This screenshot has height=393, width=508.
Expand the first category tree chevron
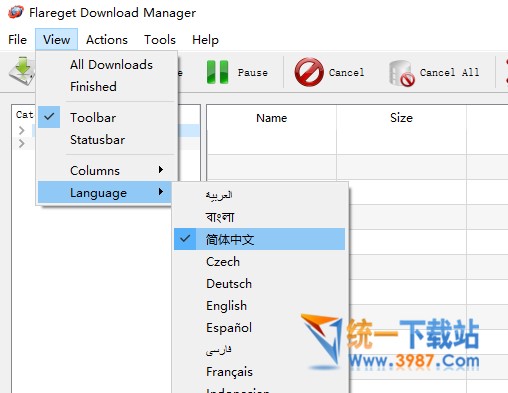point(22,130)
